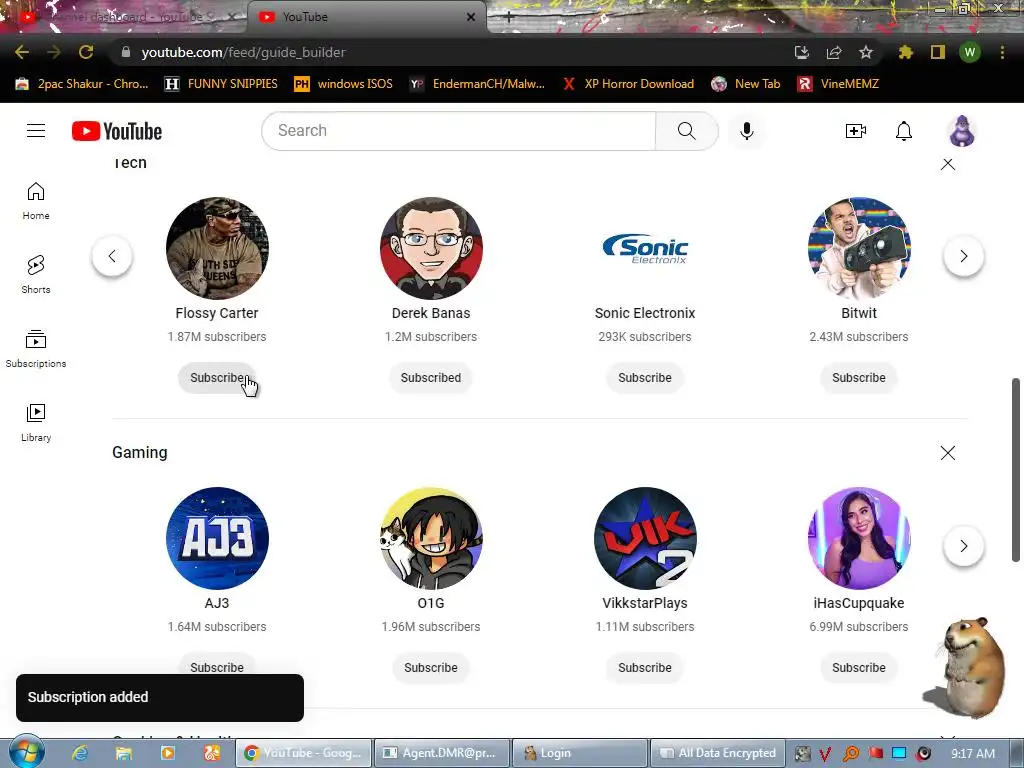Open the Login taskbar window

coord(580,753)
